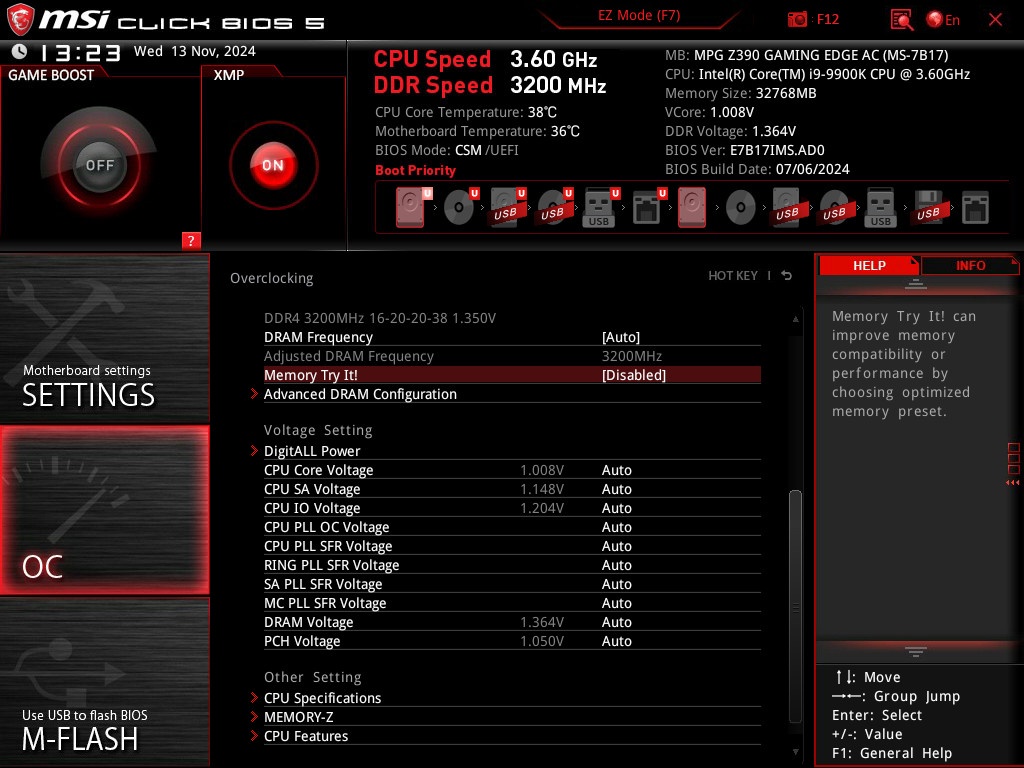This screenshot has width=1024, height=768.
Task: Select the USB hard disk boot device with U badge
Action: [507, 207]
